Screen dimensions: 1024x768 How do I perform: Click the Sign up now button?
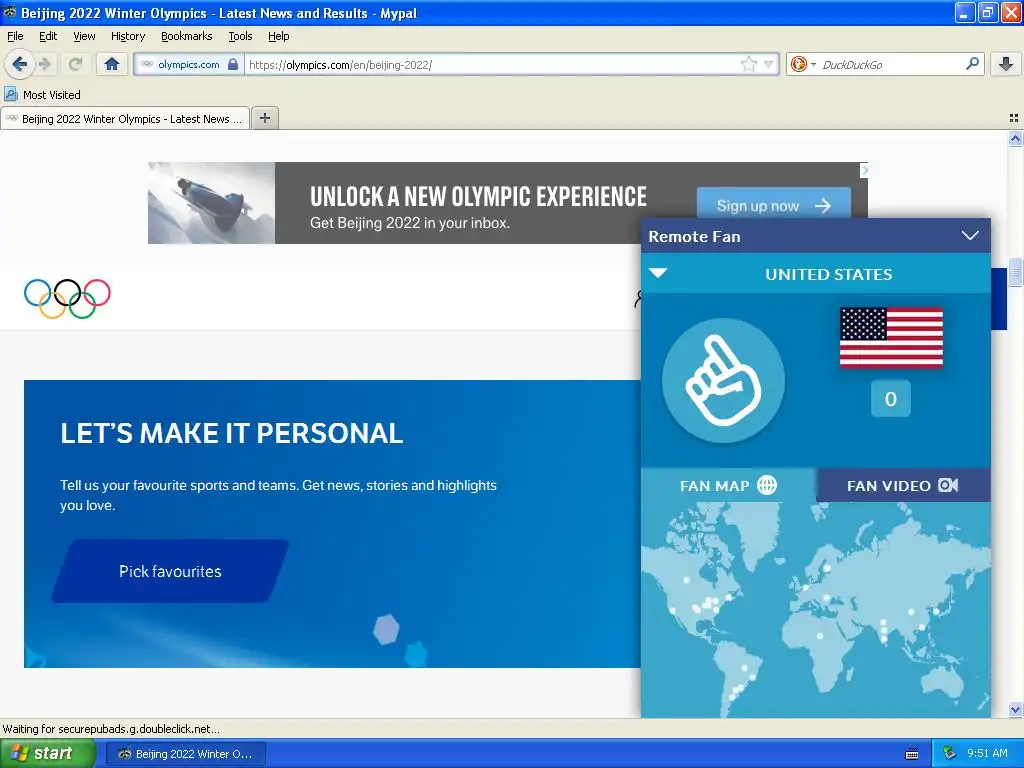[773, 205]
